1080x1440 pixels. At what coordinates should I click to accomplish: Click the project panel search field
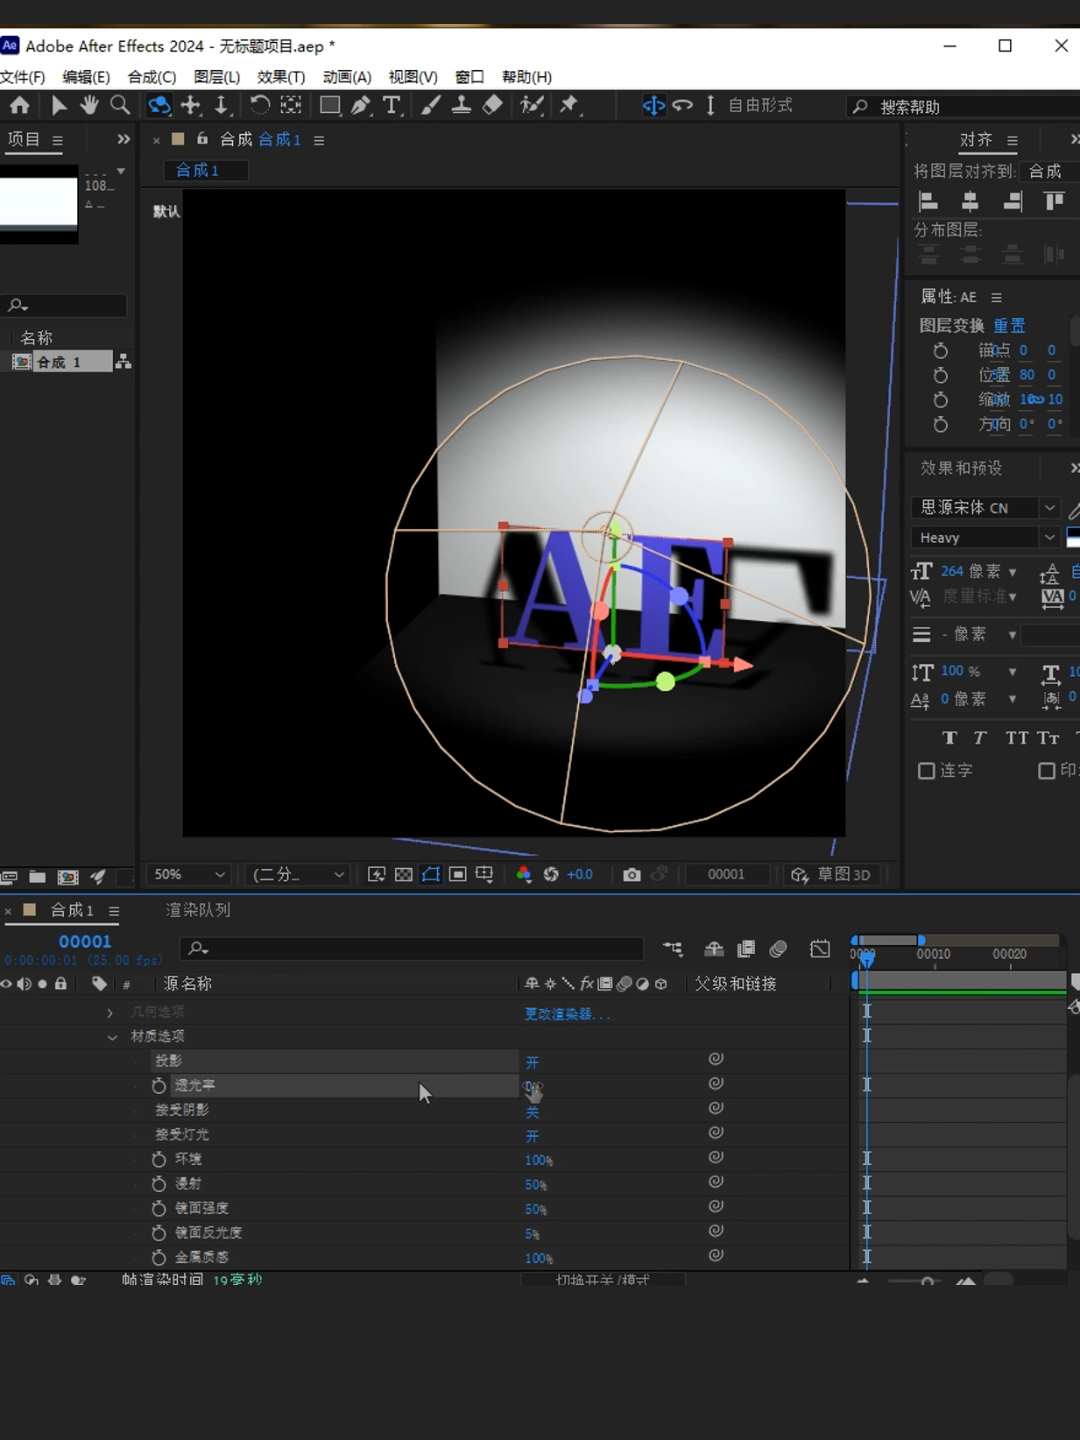pos(65,305)
